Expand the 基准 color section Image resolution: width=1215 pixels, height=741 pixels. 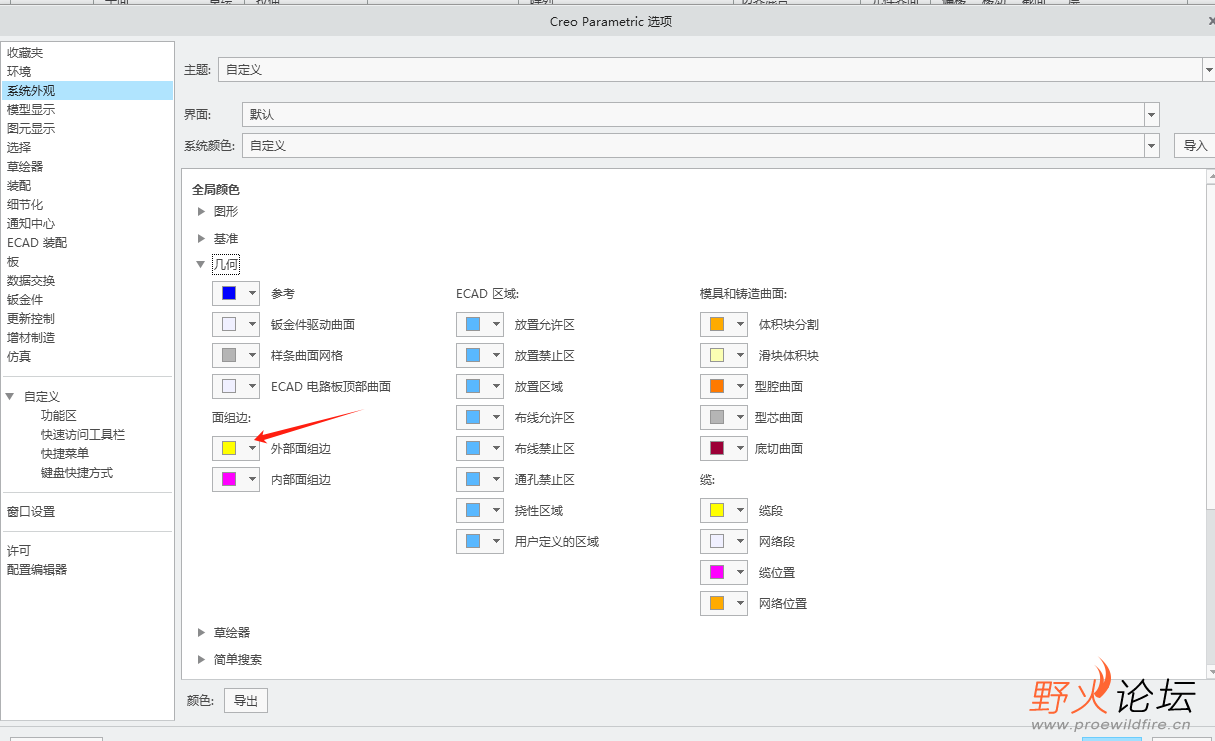(x=201, y=239)
